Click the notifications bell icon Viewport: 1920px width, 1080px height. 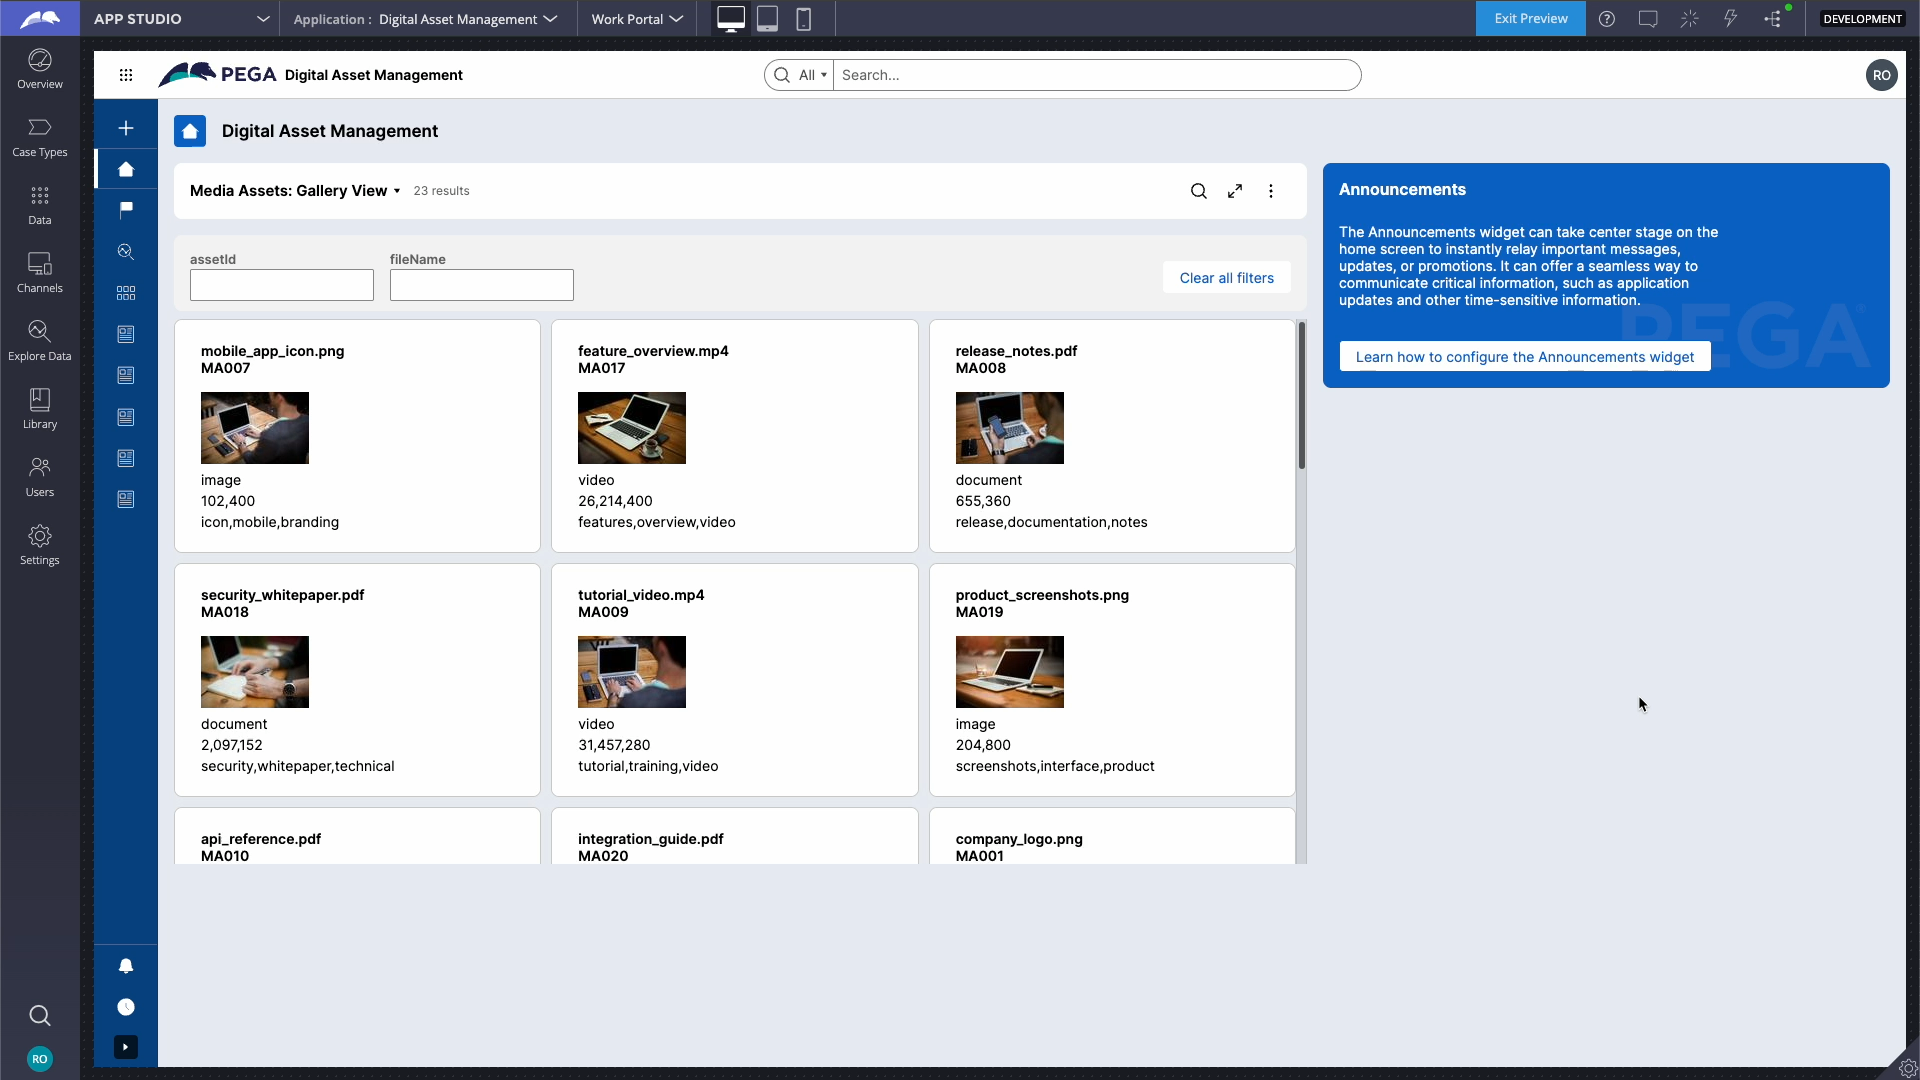click(126, 966)
